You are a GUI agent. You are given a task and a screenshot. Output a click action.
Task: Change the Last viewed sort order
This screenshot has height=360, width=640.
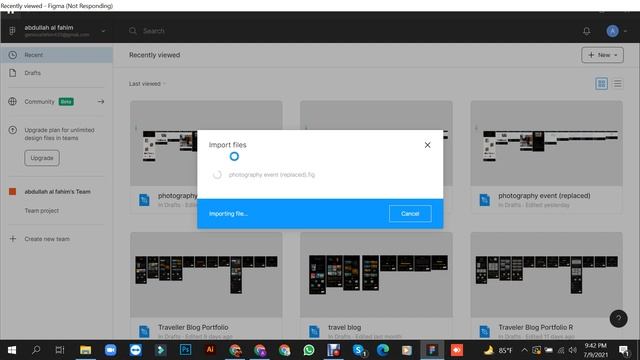coord(147,84)
